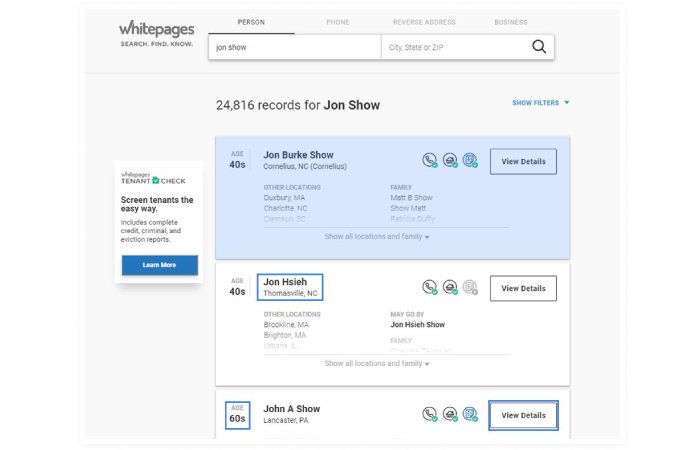Click address icon for John A Show
Image resolution: width=700 pixels, height=450 pixels.
point(450,414)
